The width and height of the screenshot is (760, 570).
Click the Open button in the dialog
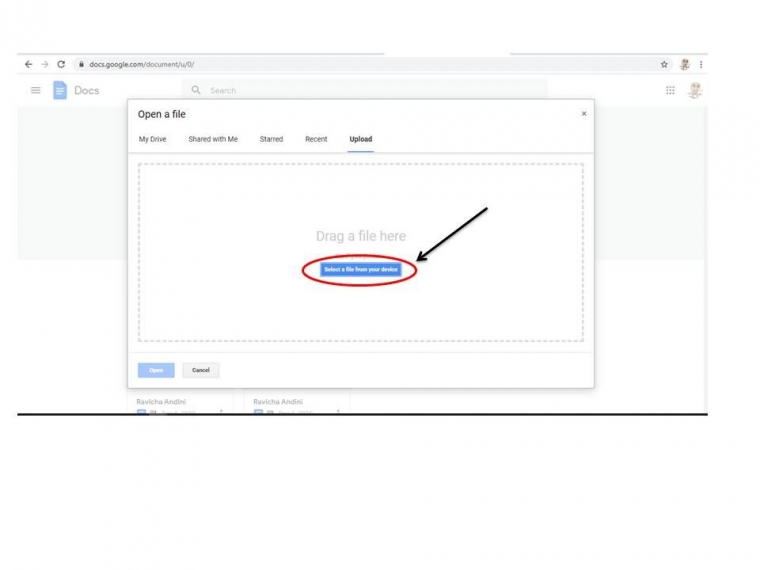pyautogui.click(x=156, y=370)
